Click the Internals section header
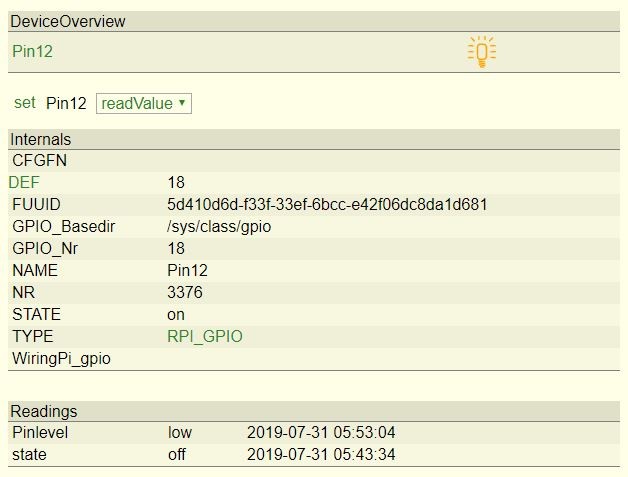This screenshot has height=477, width=628. click(40, 139)
